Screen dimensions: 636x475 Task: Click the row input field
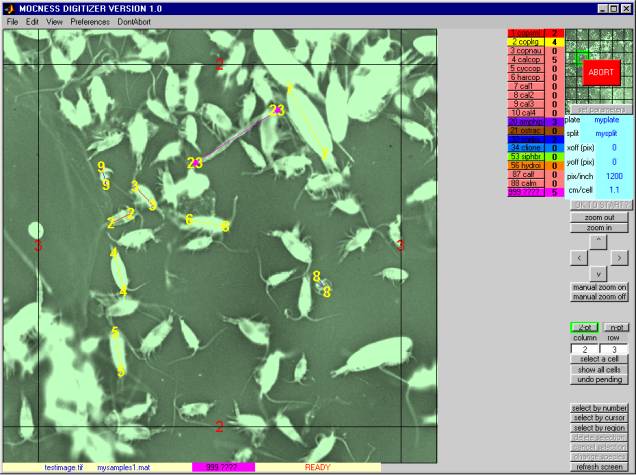pos(614,349)
